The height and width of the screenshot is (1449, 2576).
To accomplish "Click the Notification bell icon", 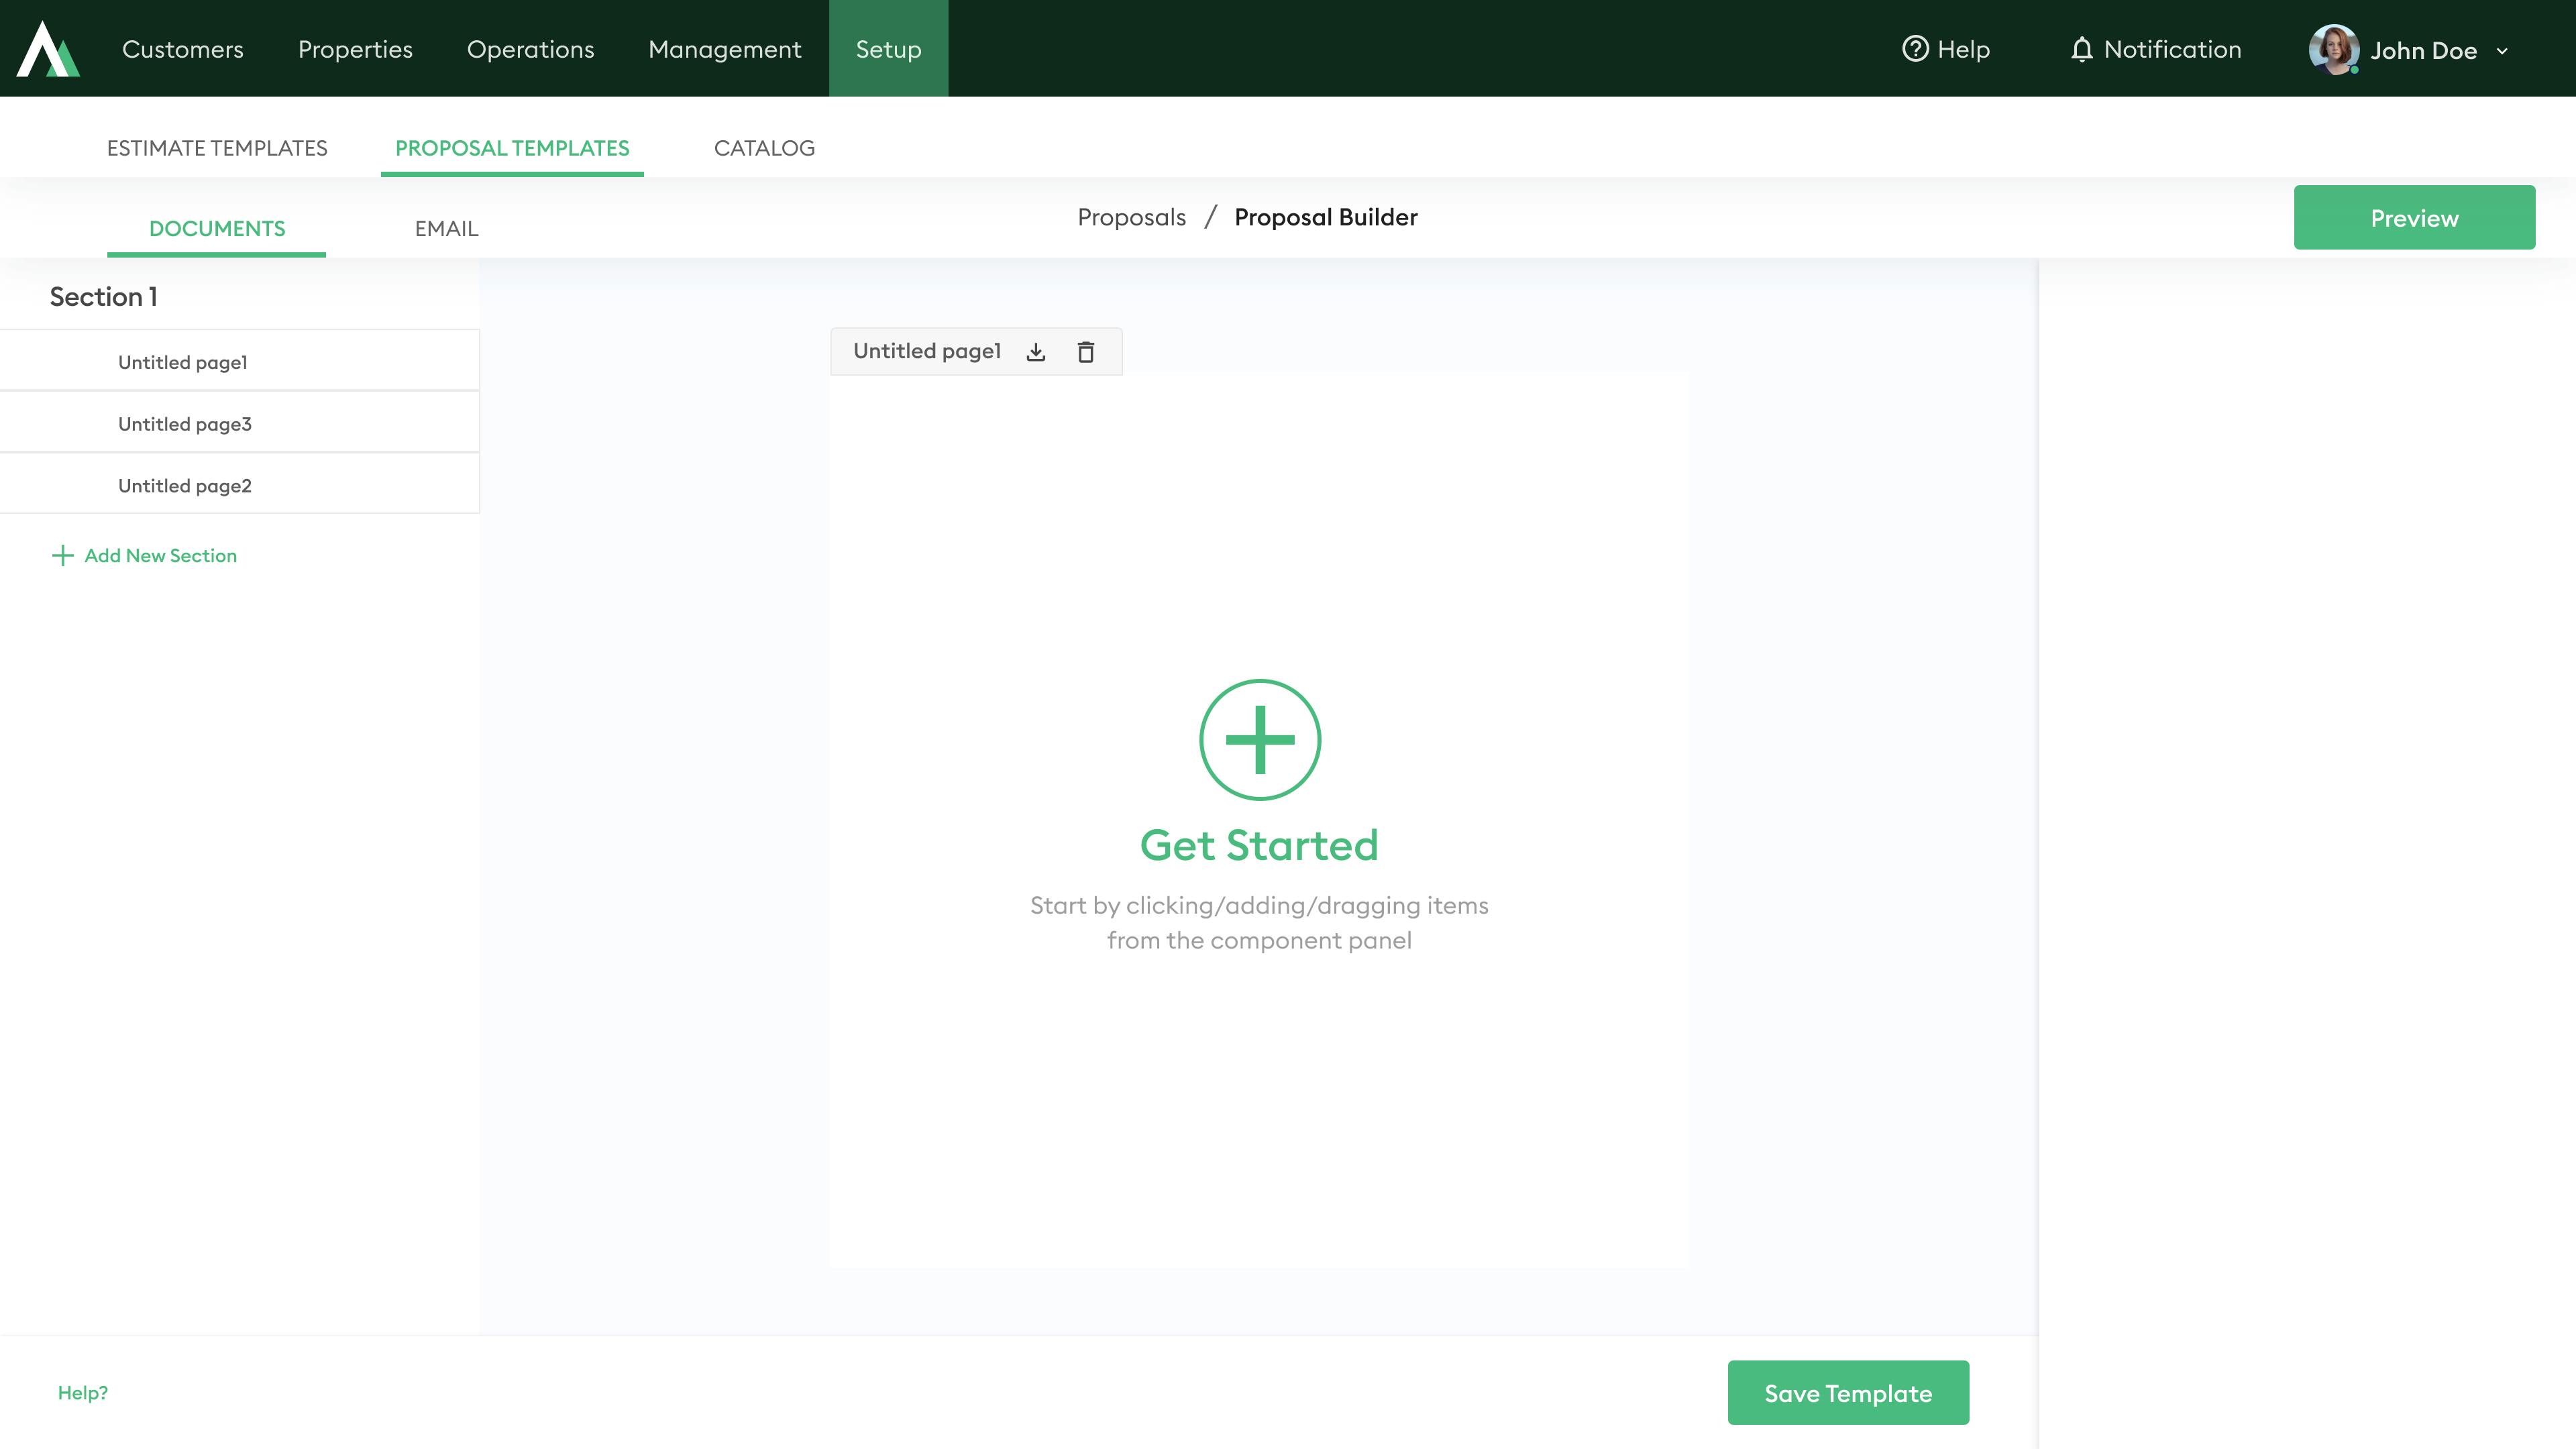I will pos(2081,49).
